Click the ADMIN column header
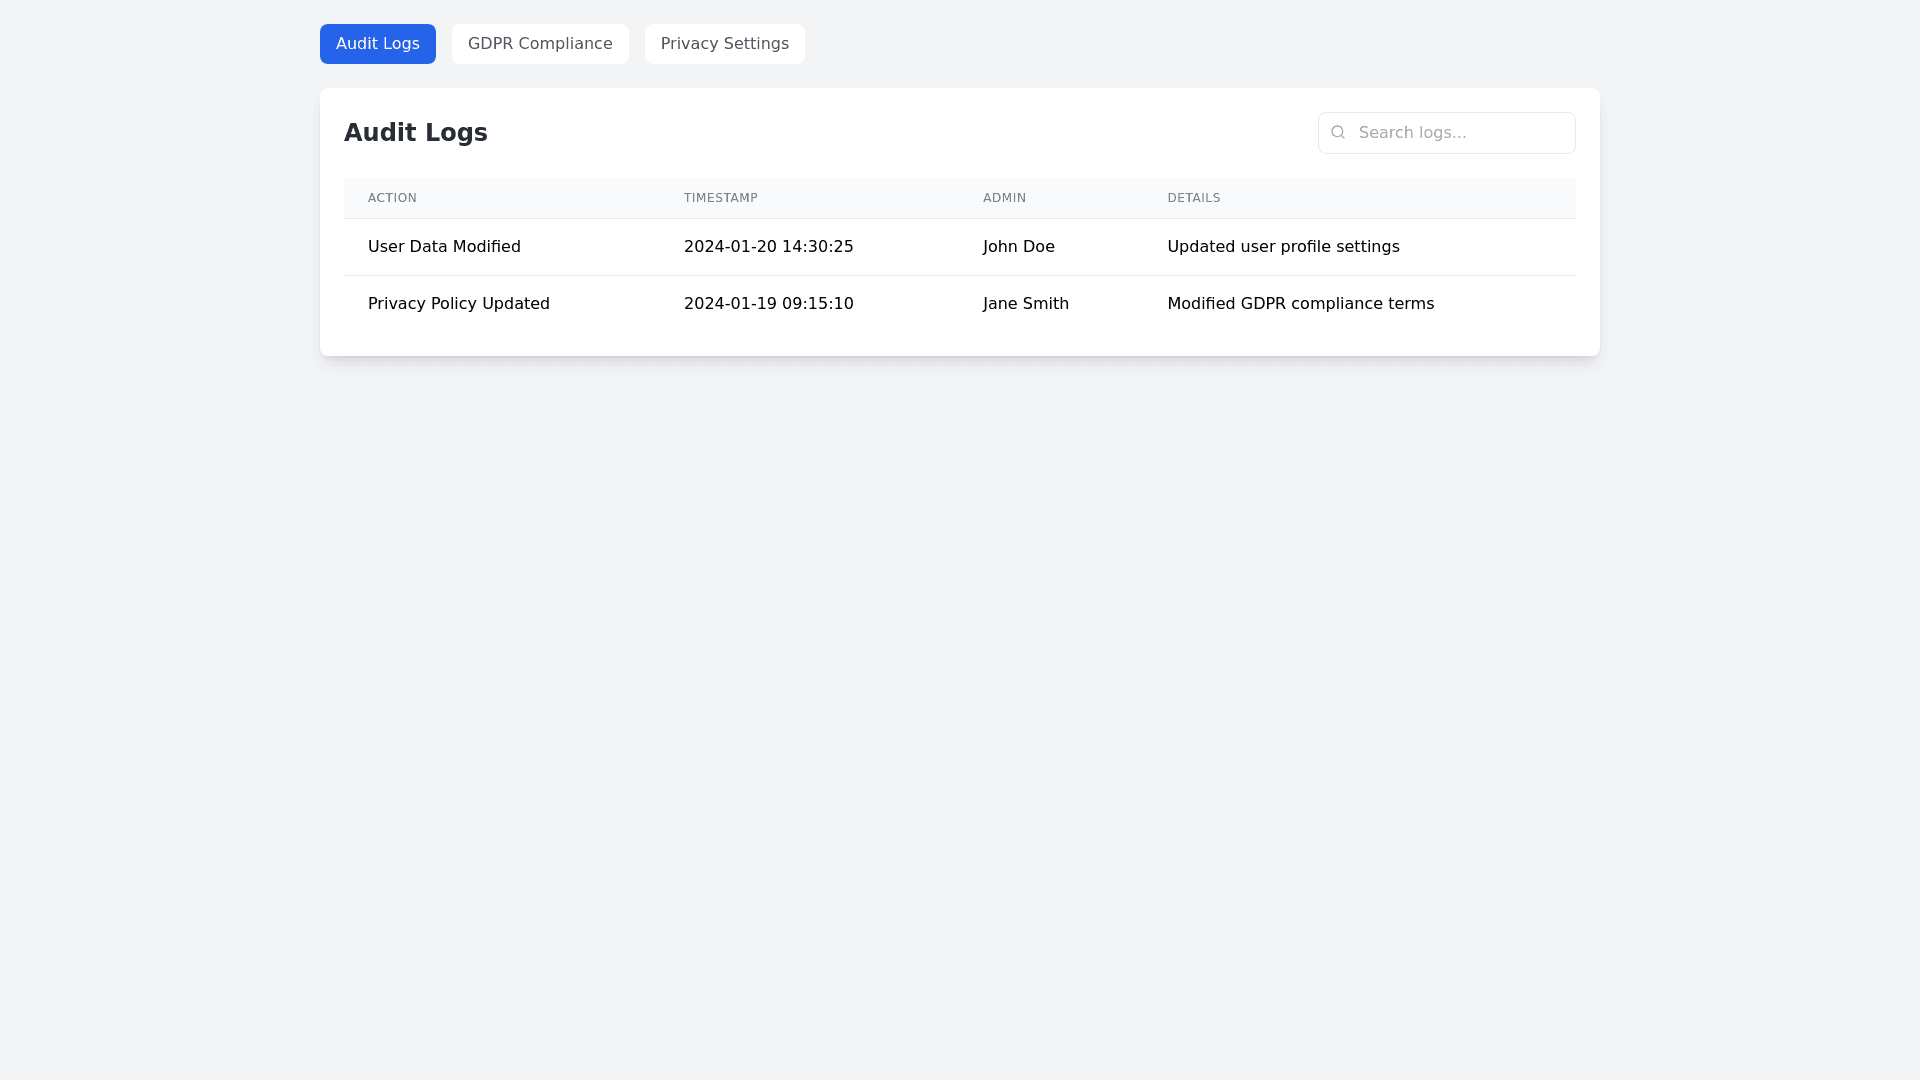Viewport: 1920px width, 1080px height. (1004, 198)
